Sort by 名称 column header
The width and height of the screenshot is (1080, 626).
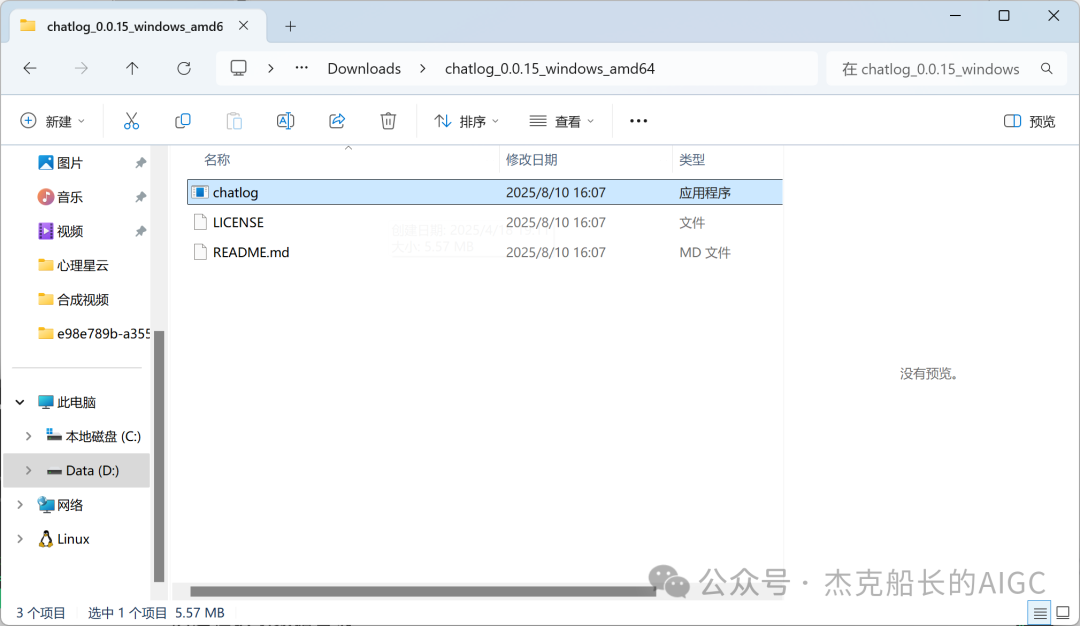217,160
